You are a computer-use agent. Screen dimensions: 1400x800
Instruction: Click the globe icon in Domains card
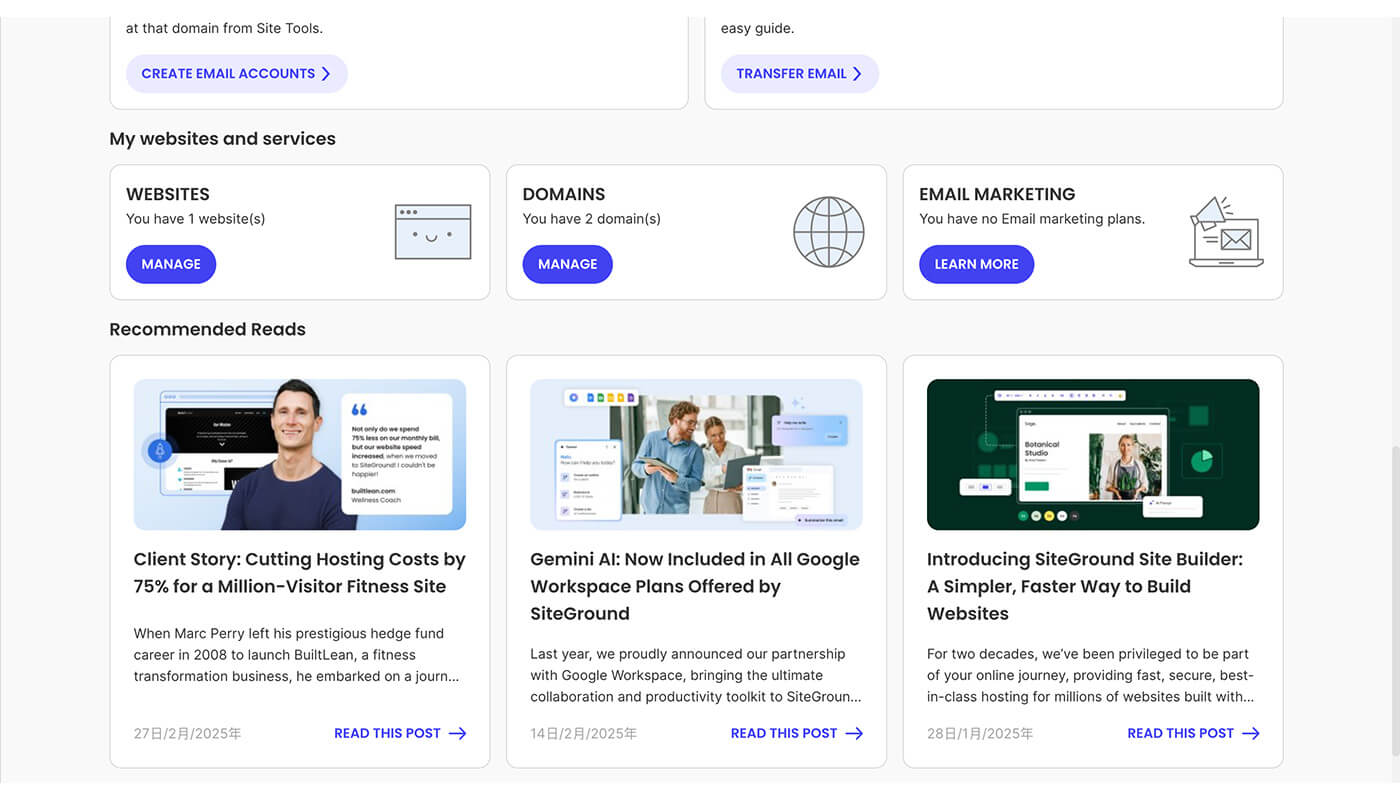click(829, 232)
